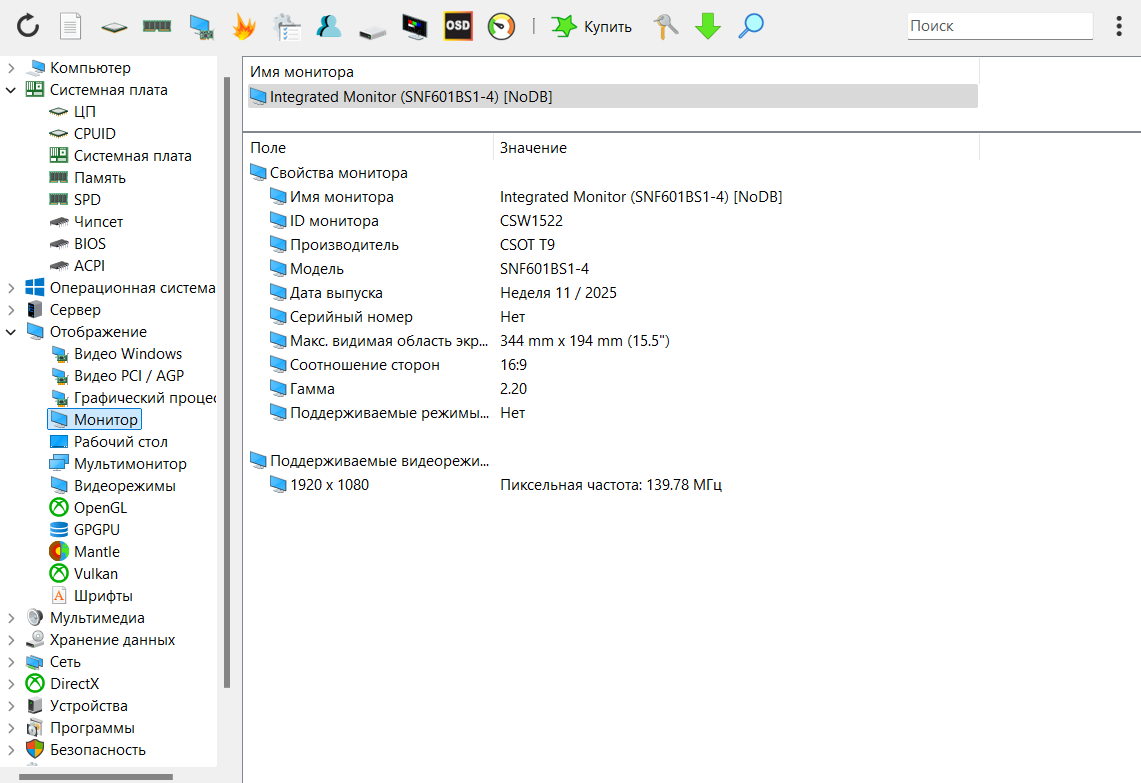Click the flame stability test icon
This screenshot has height=783, width=1141.
pos(243,27)
